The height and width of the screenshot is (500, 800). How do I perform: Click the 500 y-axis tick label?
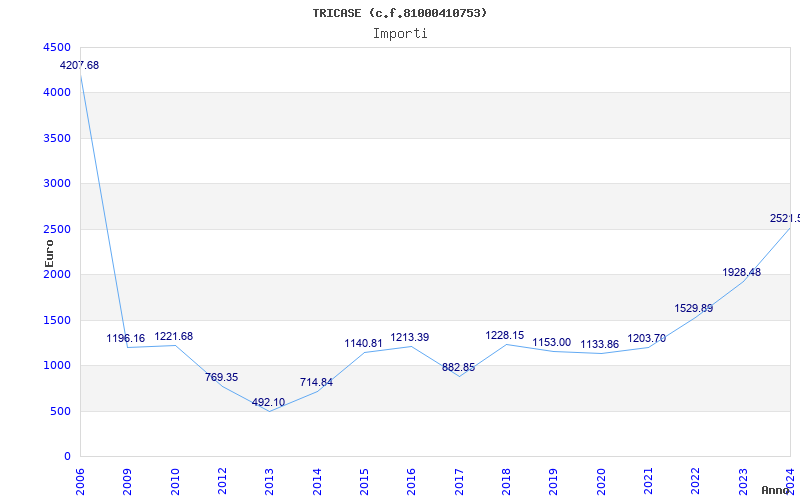(x=60, y=411)
